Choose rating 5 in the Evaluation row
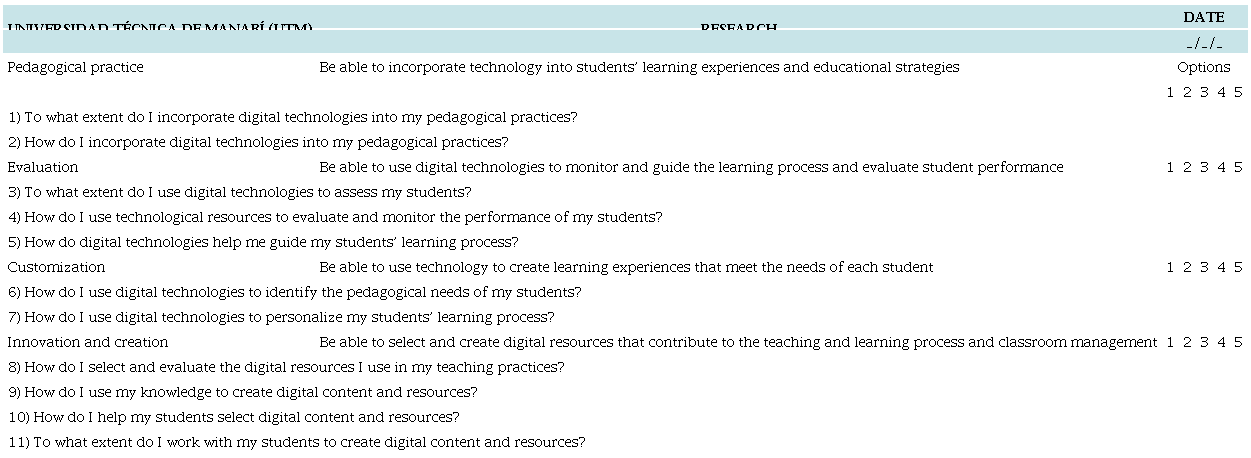The image size is (1251, 458). point(1238,168)
